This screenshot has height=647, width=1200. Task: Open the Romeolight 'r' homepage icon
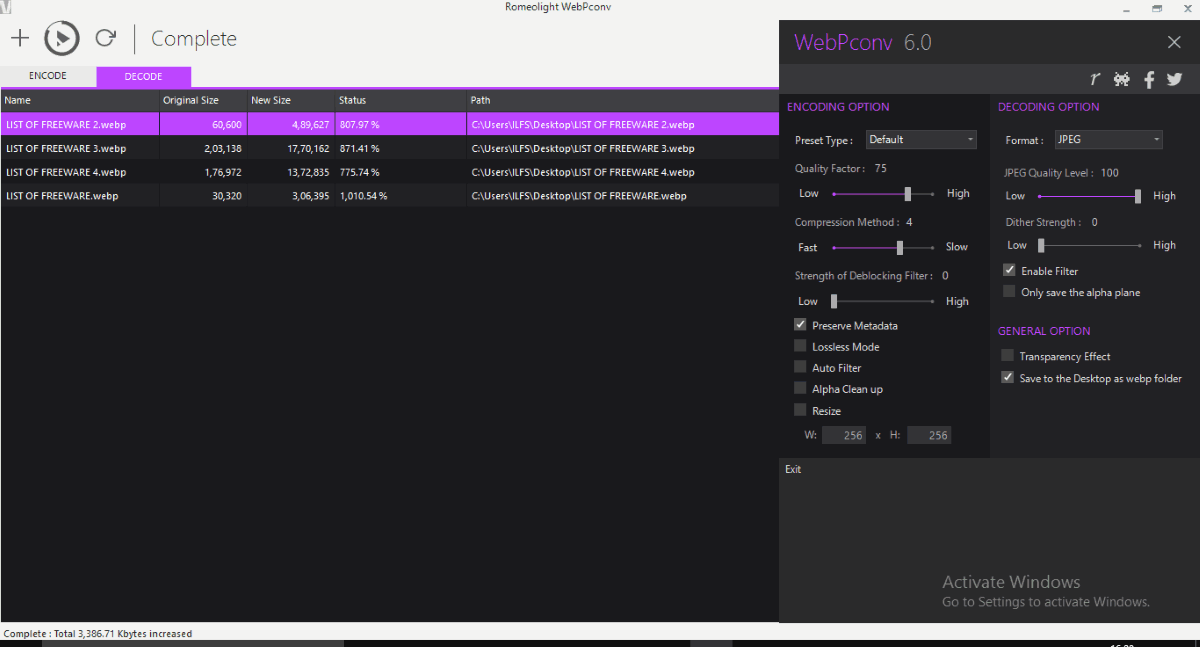pos(1095,80)
